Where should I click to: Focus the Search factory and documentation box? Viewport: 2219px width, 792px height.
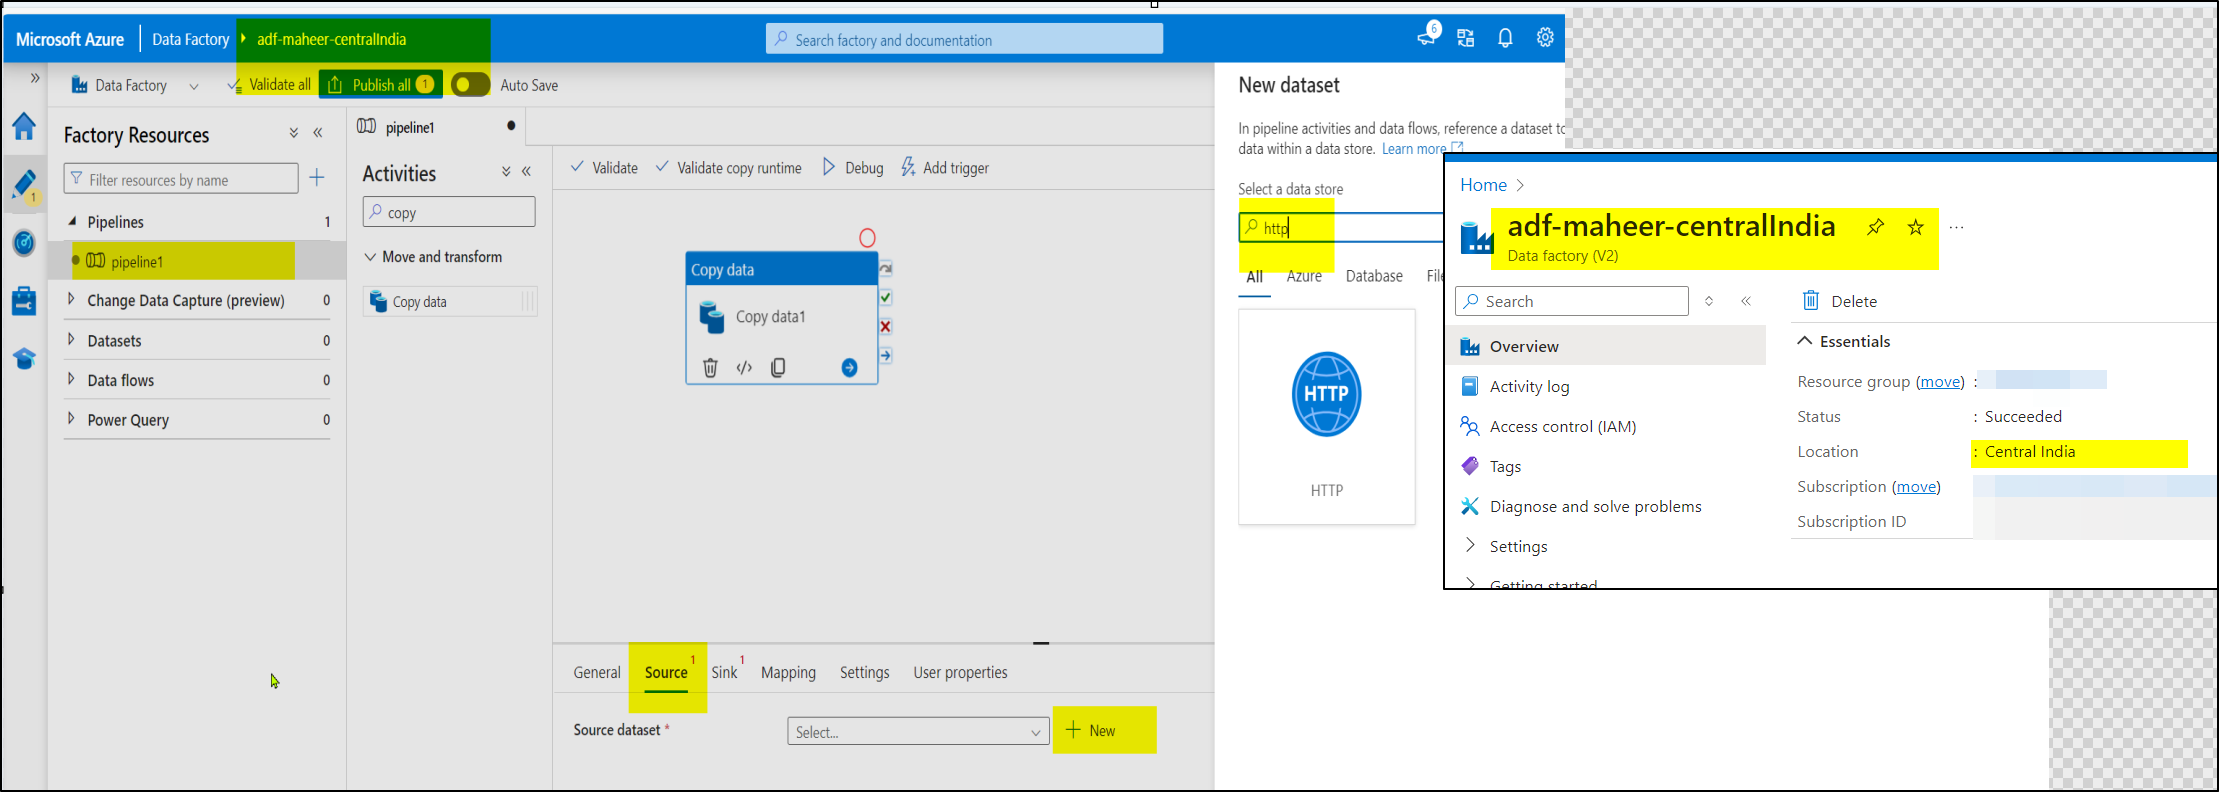pyautogui.click(x=964, y=39)
